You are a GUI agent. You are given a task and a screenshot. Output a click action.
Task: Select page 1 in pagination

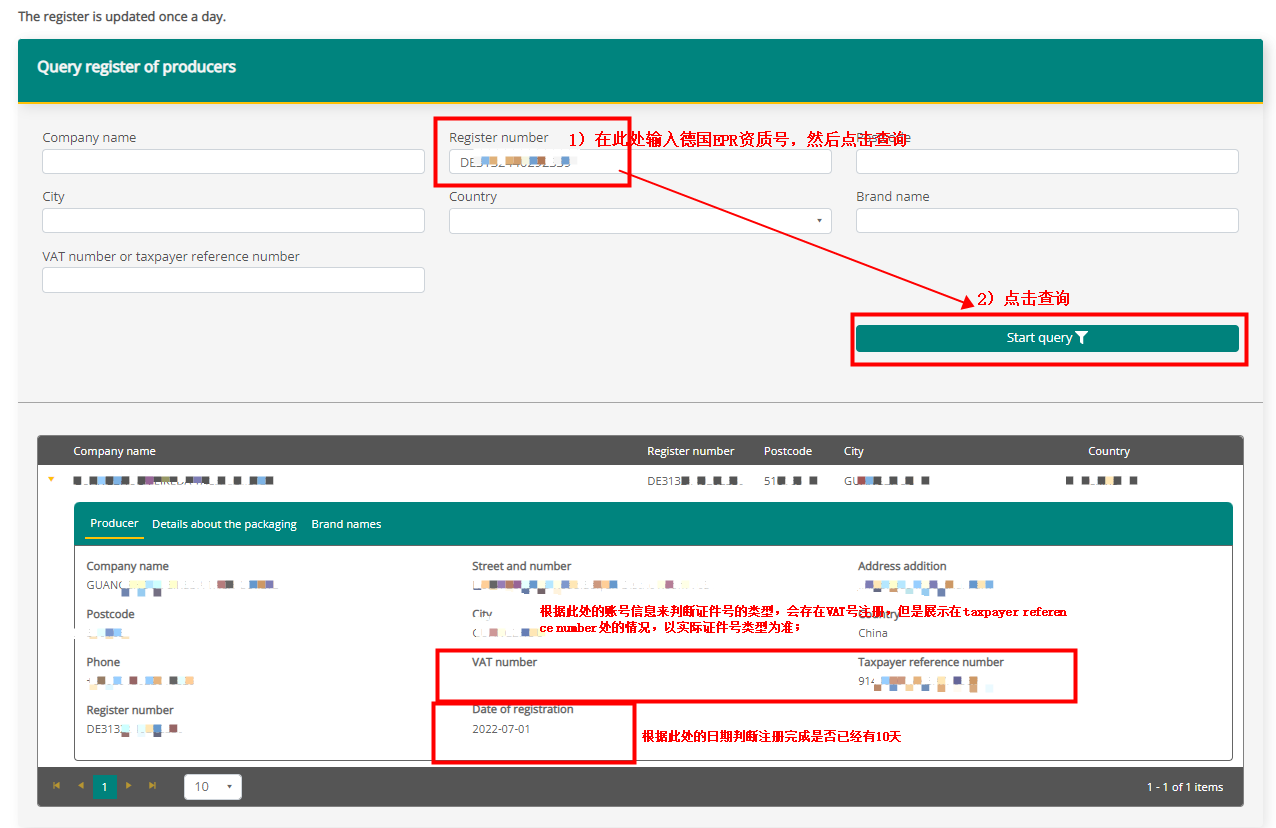[104, 787]
